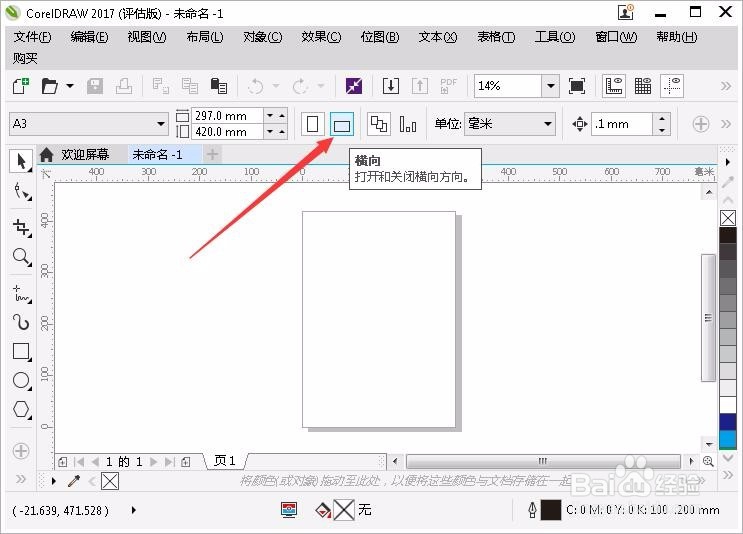Click the full-screen preview icon
The height and width of the screenshot is (534, 743).
577,86
